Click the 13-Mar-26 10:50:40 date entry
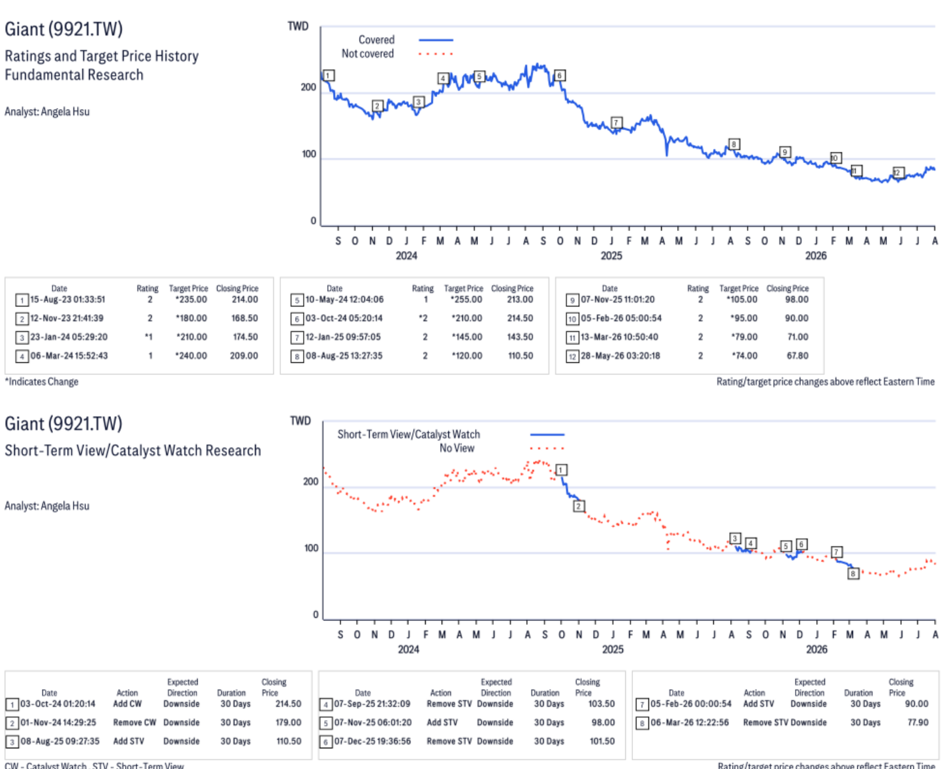This screenshot has width=942, height=769. coord(619,337)
